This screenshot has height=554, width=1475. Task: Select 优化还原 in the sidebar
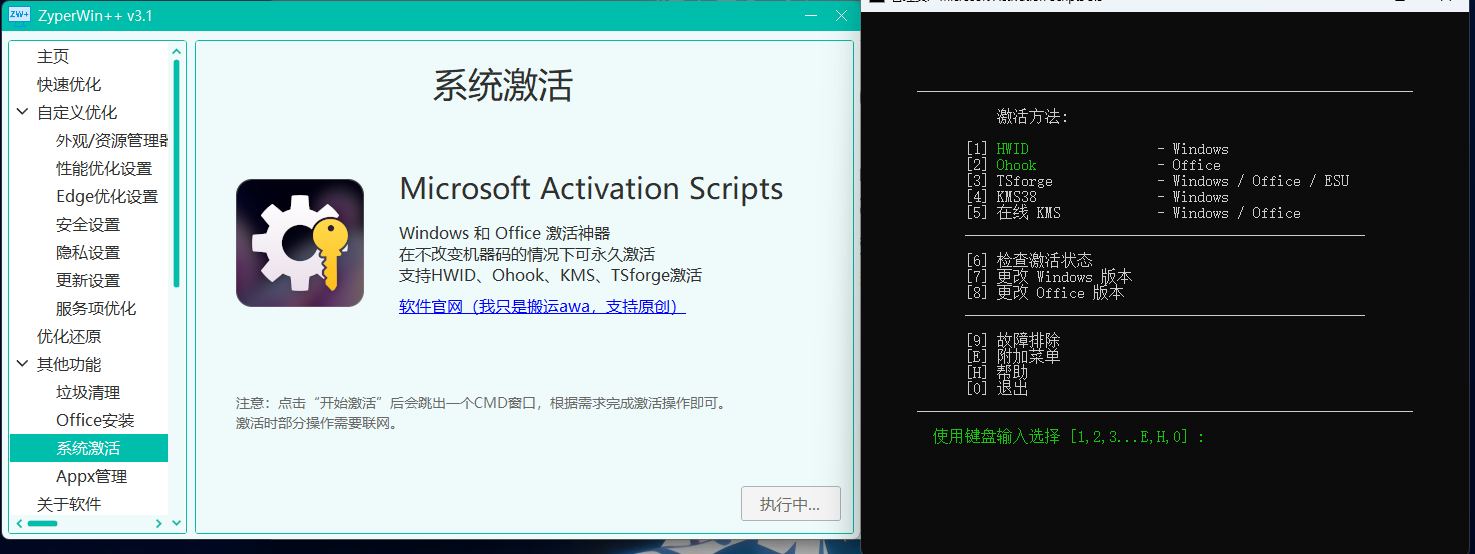pos(69,337)
